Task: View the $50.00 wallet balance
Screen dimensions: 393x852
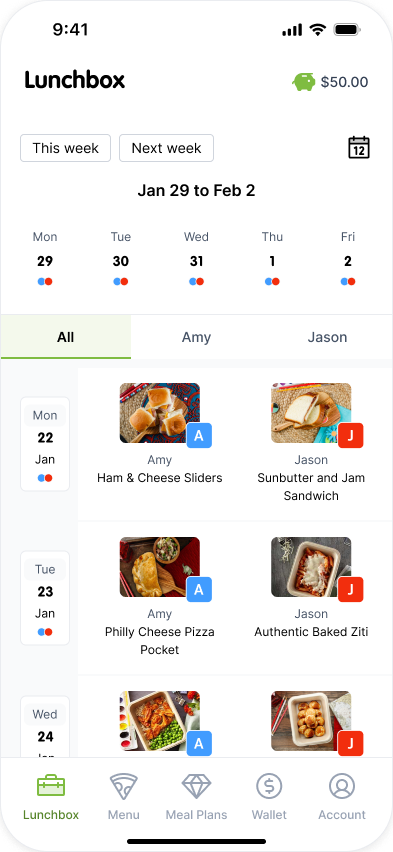Action: point(345,82)
